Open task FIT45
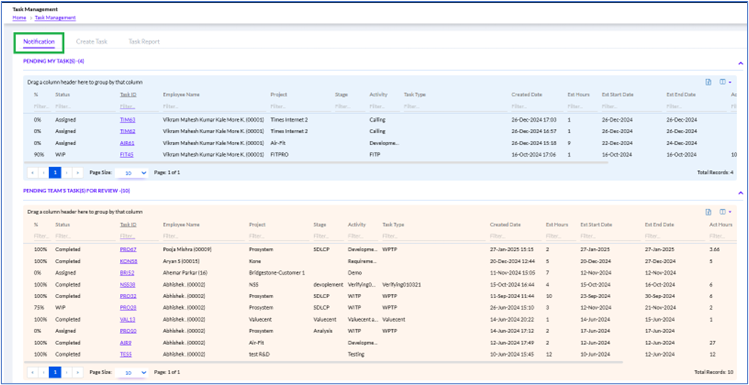The width and height of the screenshot is (749, 385). [x=127, y=155]
